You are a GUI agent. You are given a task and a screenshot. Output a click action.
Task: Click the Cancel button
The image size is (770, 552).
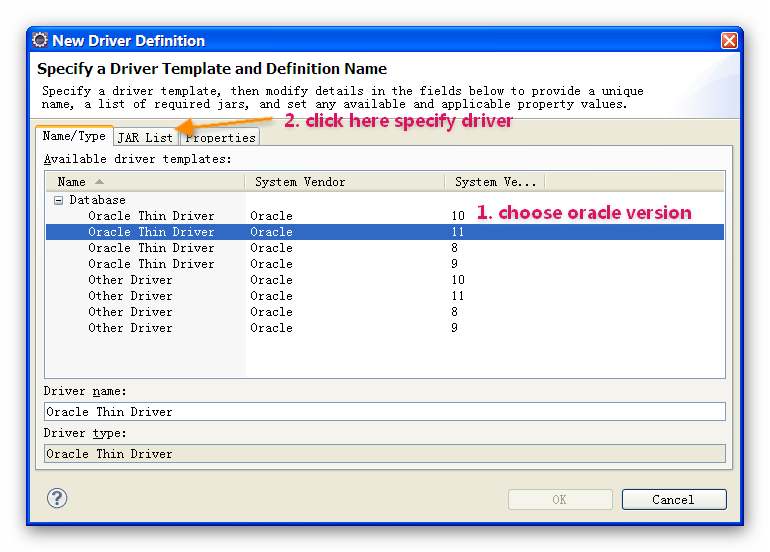[x=674, y=499]
